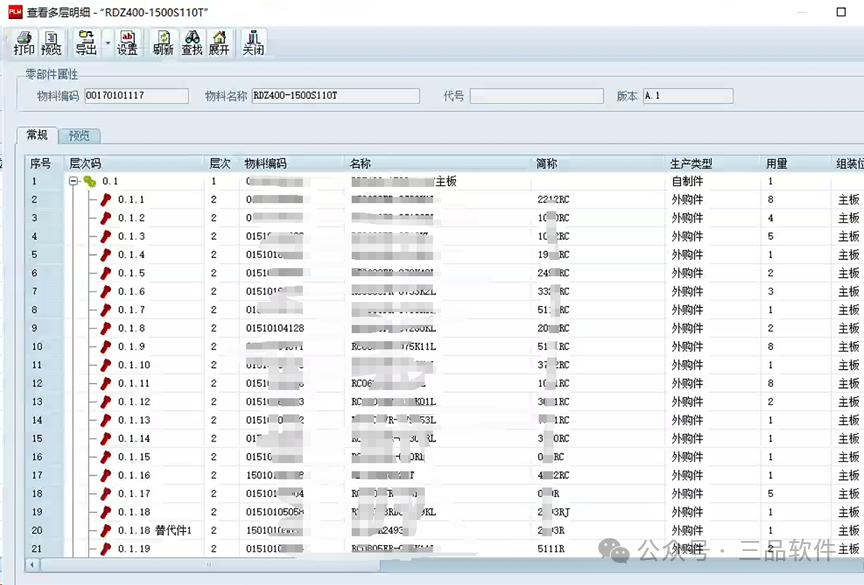This screenshot has width=864, height=585.
Task: Click the red pin icon of node 0.1.5
Action: click(x=106, y=273)
